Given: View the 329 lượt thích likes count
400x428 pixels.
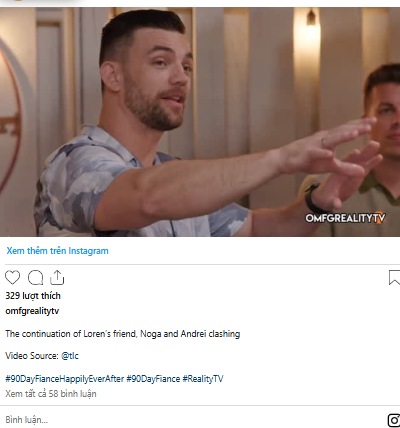Looking at the screenshot, I should click(33, 296).
